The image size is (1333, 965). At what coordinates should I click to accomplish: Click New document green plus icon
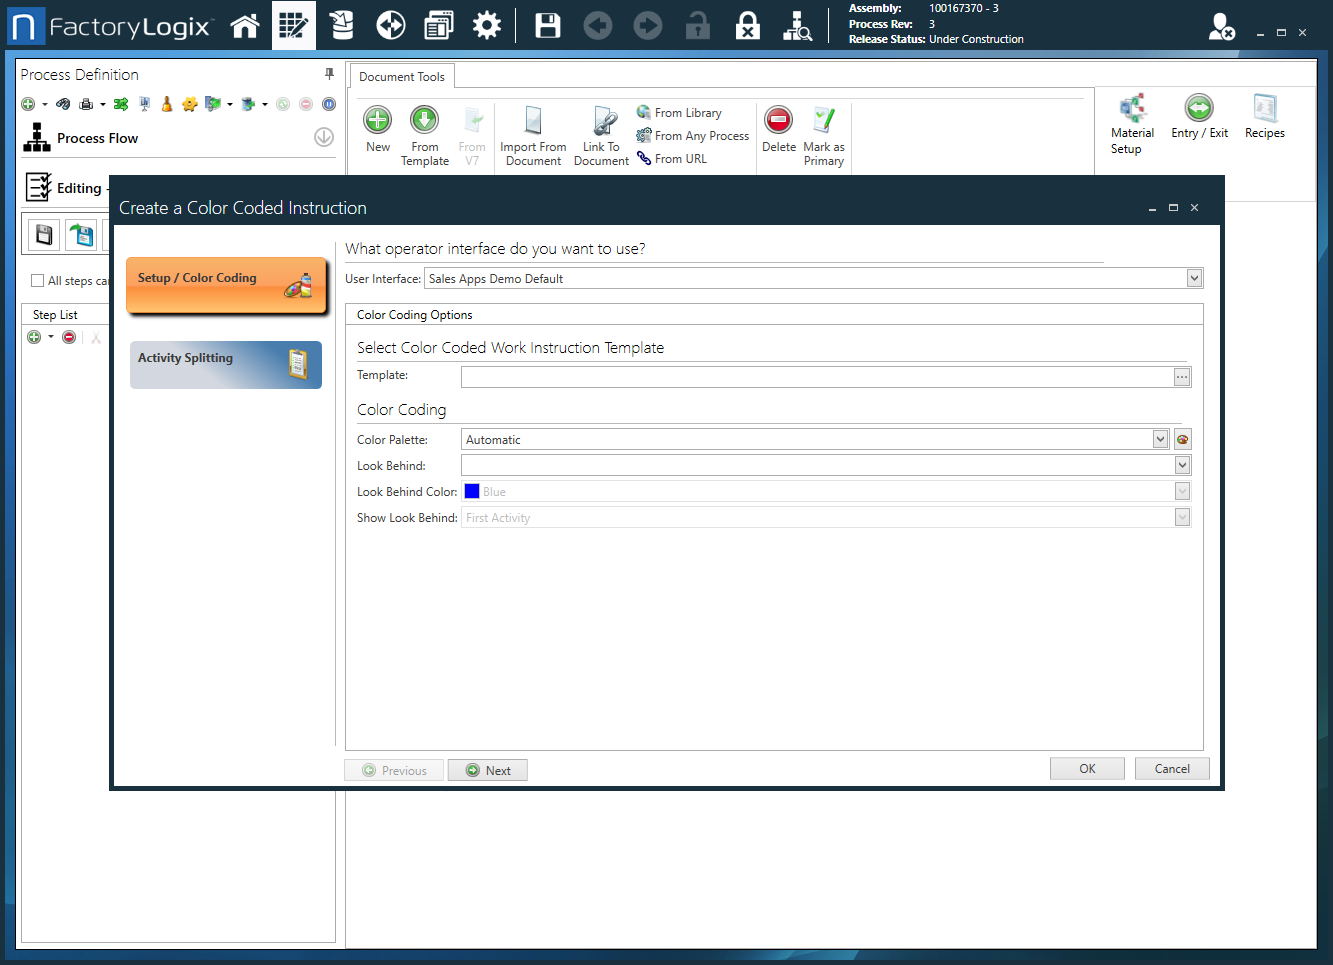pyautogui.click(x=377, y=121)
